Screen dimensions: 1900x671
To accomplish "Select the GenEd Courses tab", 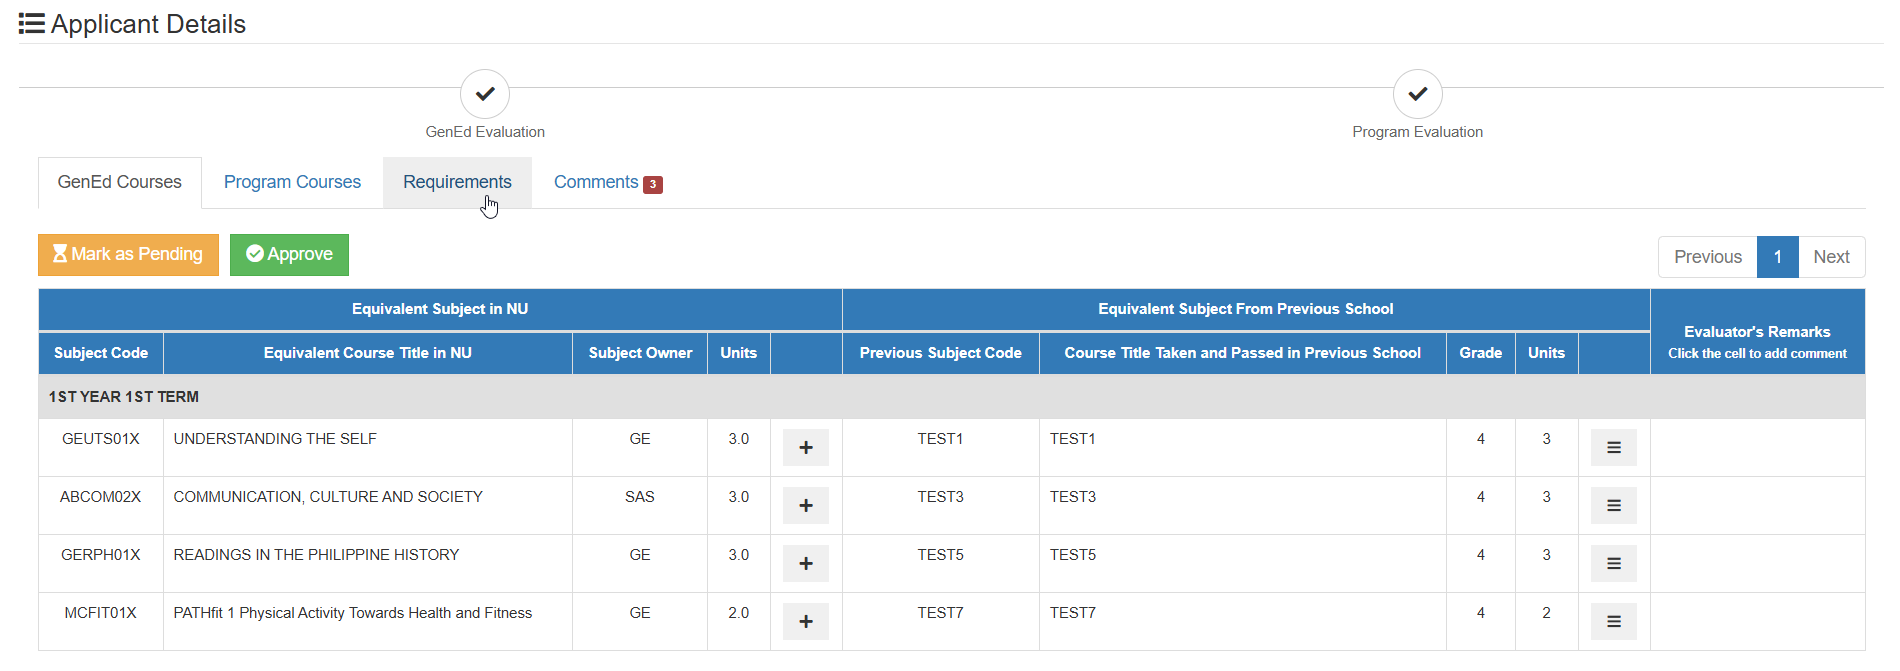I will 120,182.
